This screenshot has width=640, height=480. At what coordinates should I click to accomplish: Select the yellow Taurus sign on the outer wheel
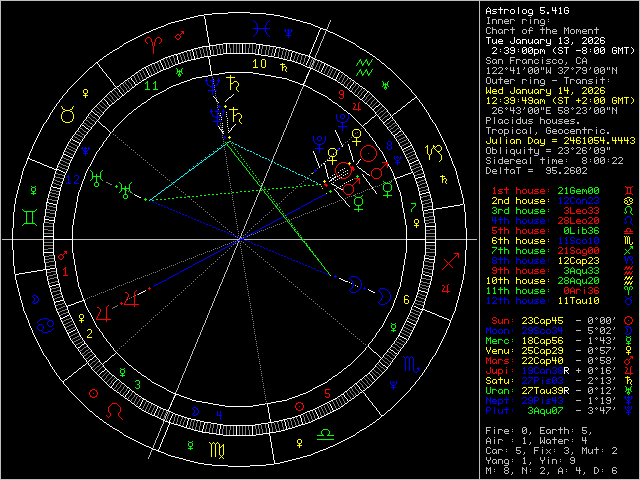[67, 116]
